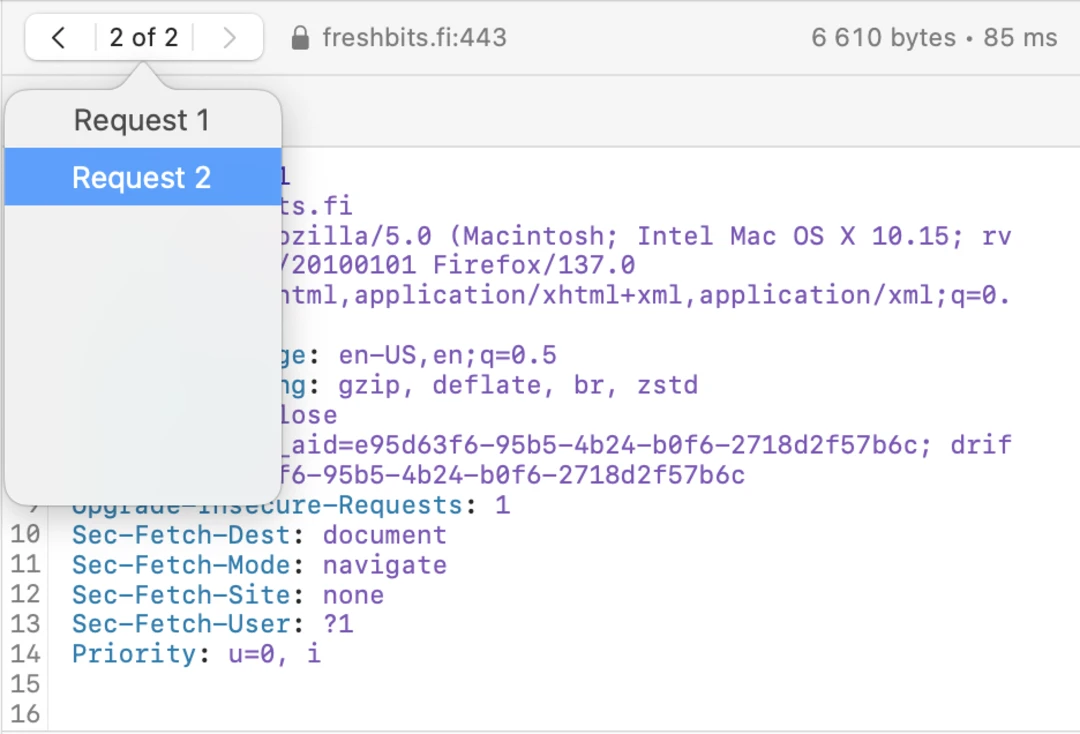The height and width of the screenshot is (734, 1080).
Task: Click the "gzip, deflate, br, zstd" encoding value
Action: (517, 385)
